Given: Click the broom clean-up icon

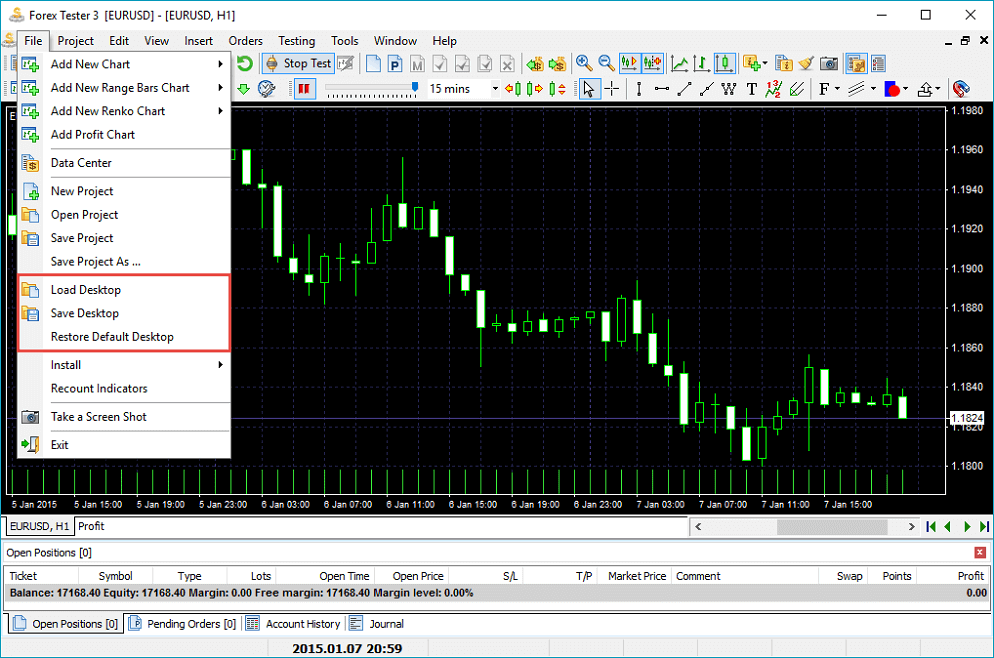Looking at the screenshot, I should coord(806,63).
